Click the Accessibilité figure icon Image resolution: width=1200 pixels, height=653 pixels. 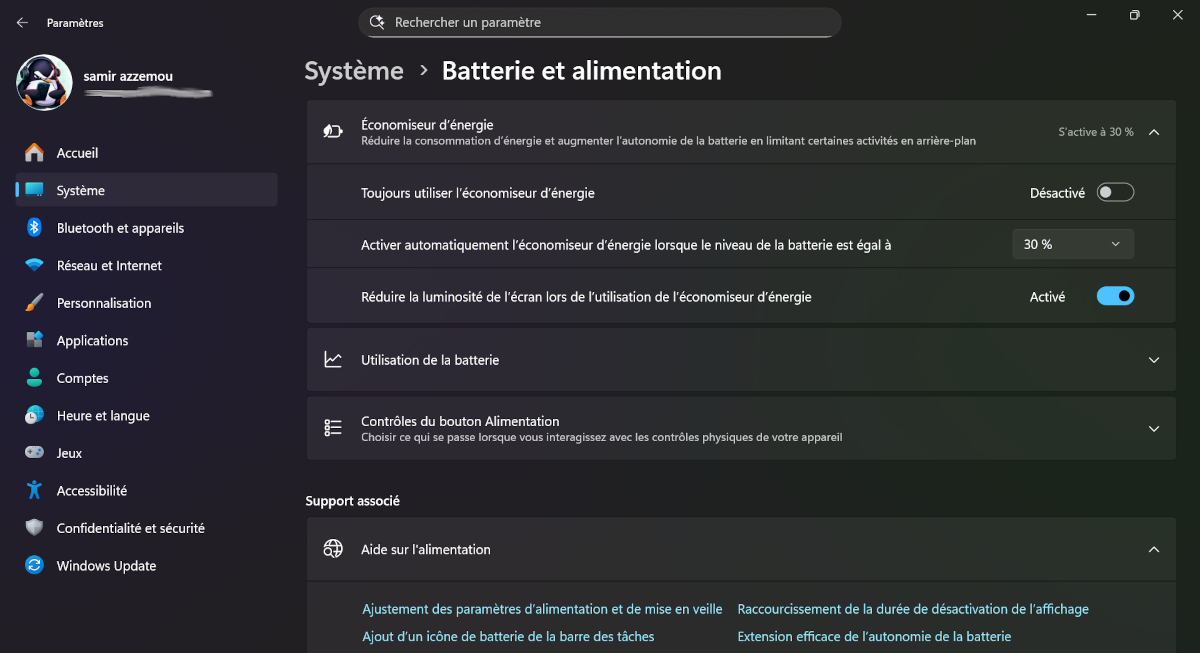[35, 491]
